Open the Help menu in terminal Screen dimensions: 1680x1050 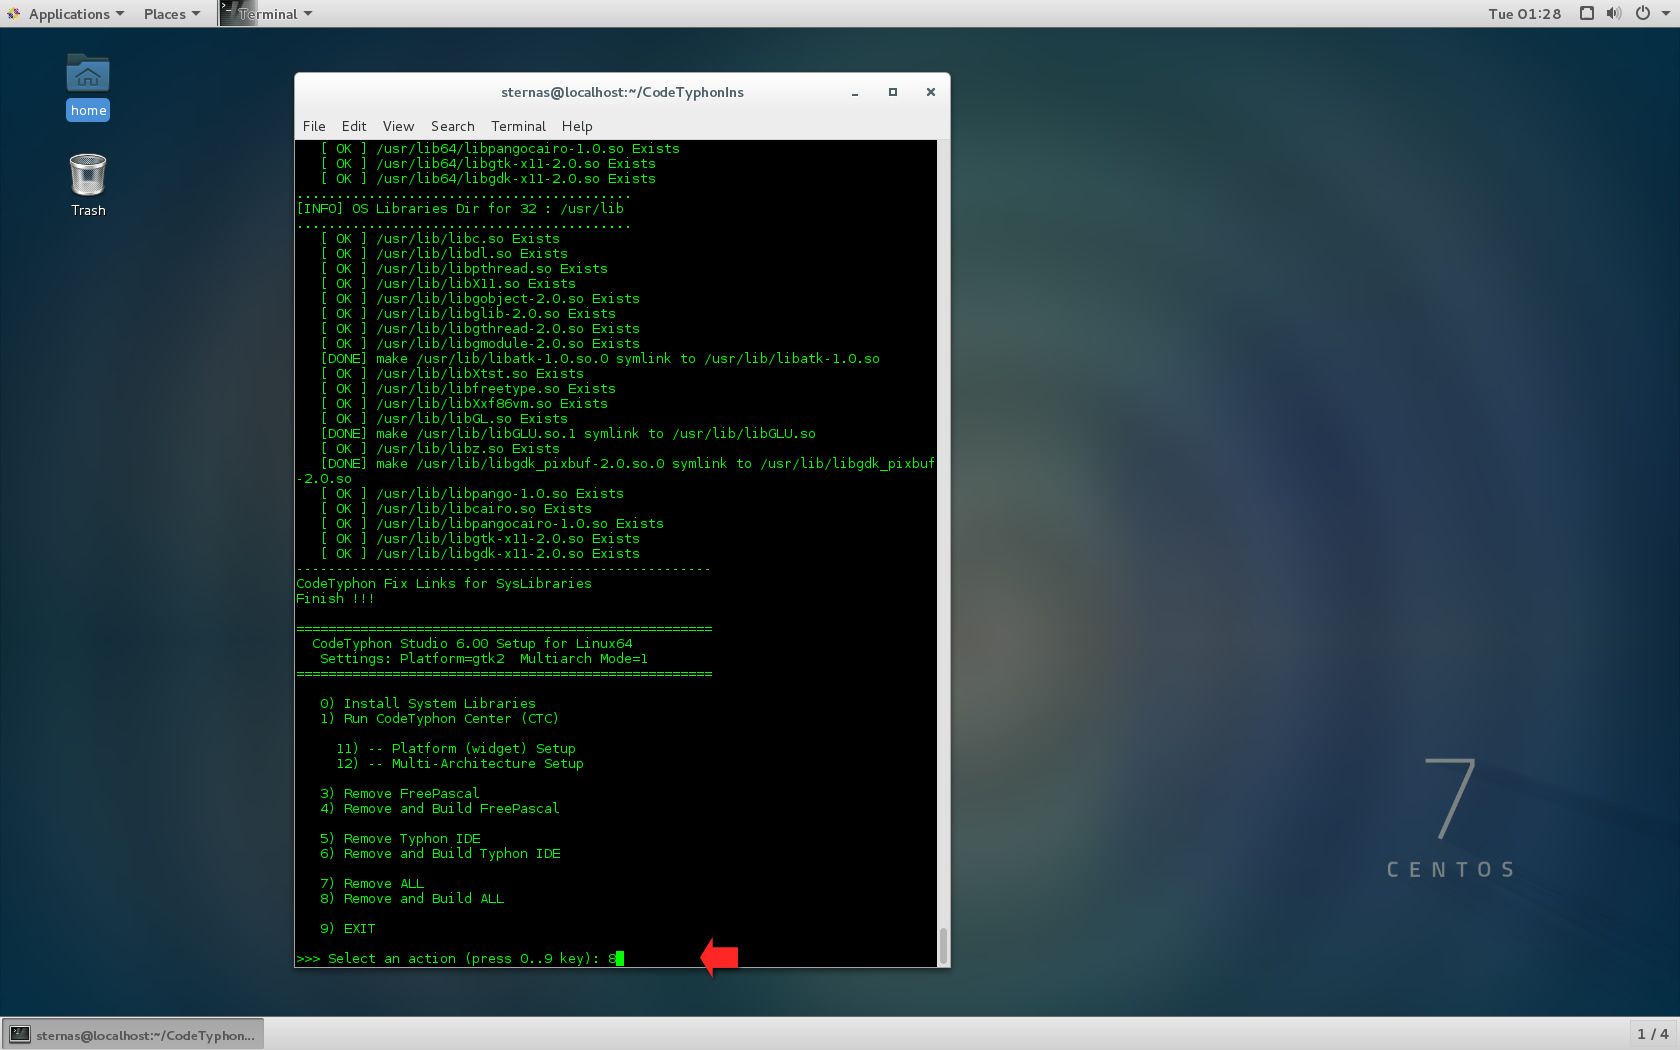pyautogui.click(x=577, y=126)
